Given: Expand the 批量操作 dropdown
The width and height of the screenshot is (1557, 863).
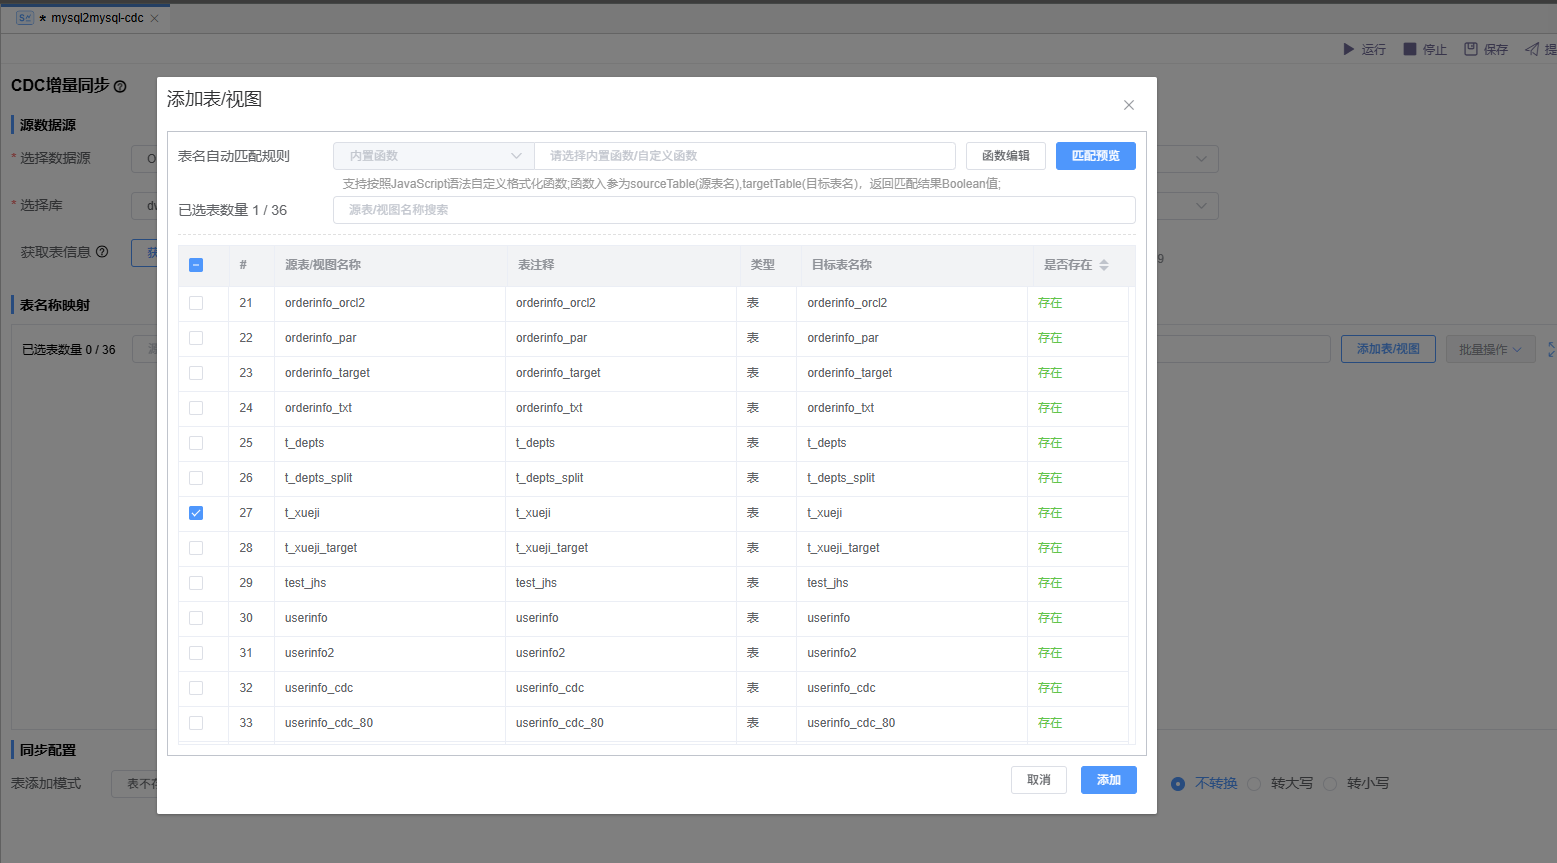Looking at the screenshot, I should coord(1489,349).
